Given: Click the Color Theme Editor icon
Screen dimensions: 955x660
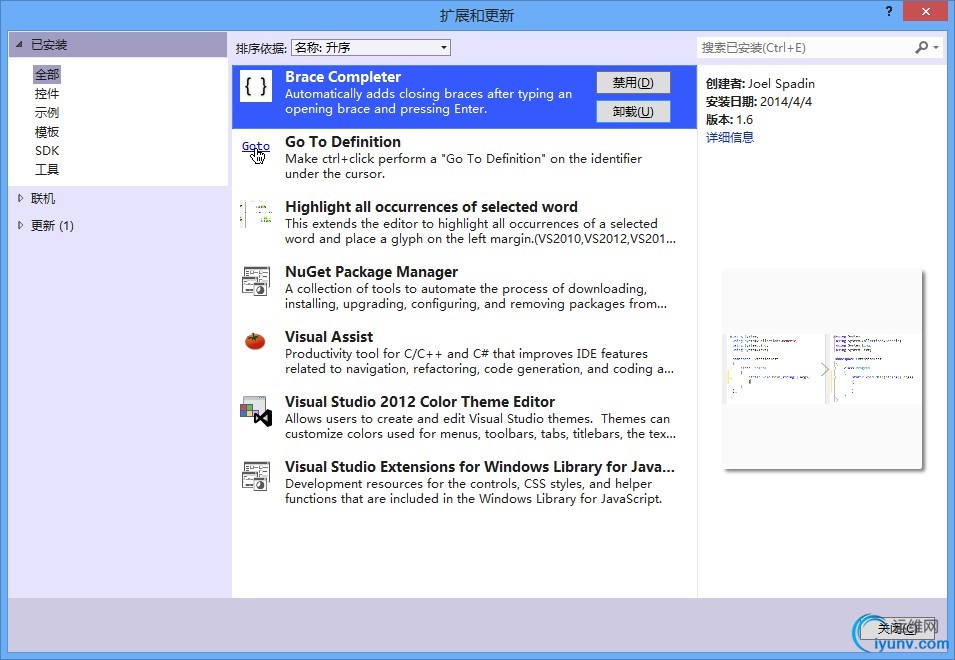Looking at the screenshot, I should click(x=256, y=412).
